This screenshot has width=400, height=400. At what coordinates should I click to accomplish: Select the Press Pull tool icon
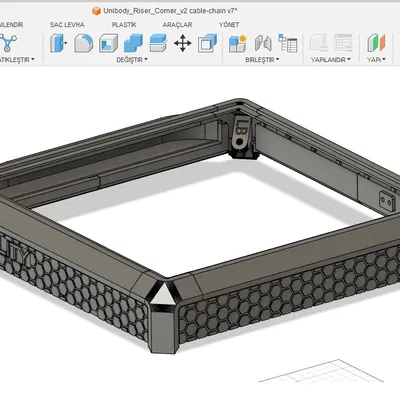click(58, 43)
